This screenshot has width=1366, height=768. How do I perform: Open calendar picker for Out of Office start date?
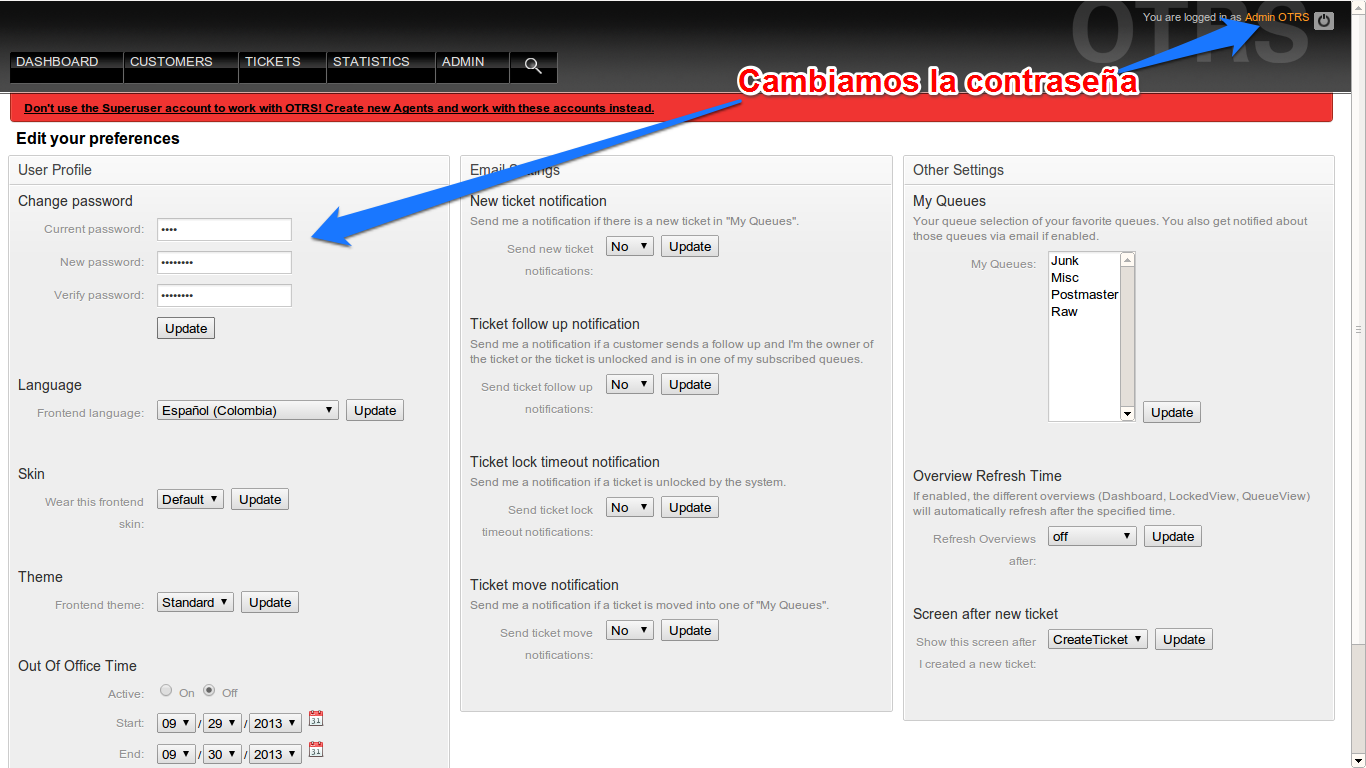pos(315,718)
